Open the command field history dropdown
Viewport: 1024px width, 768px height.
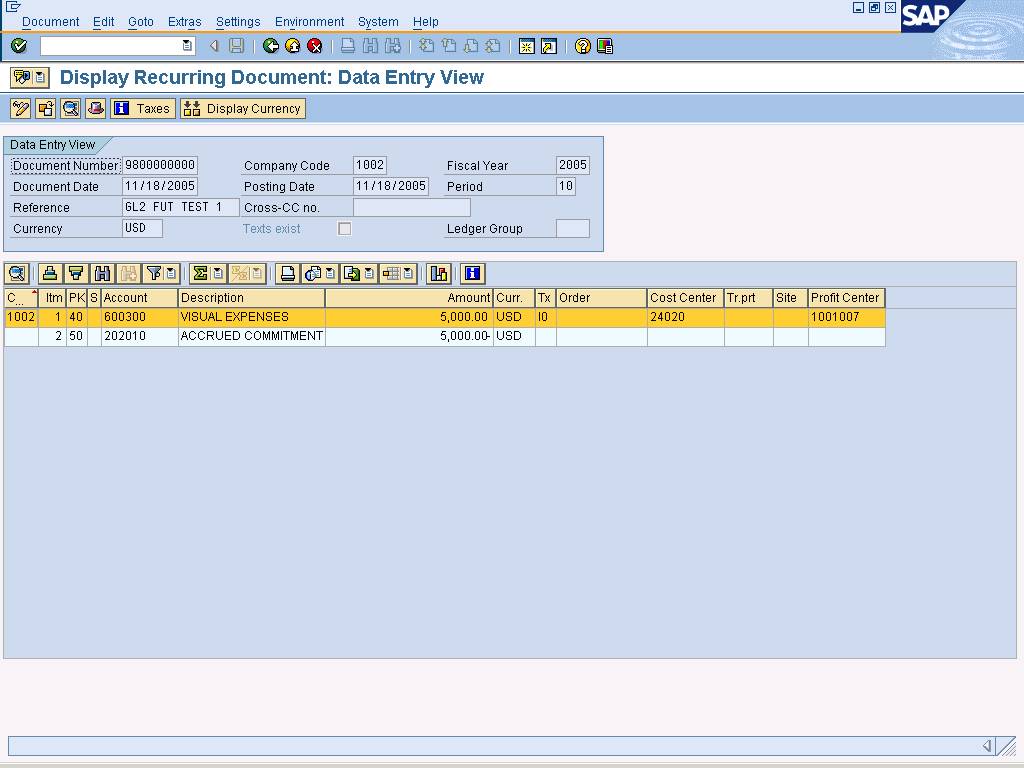187,46
